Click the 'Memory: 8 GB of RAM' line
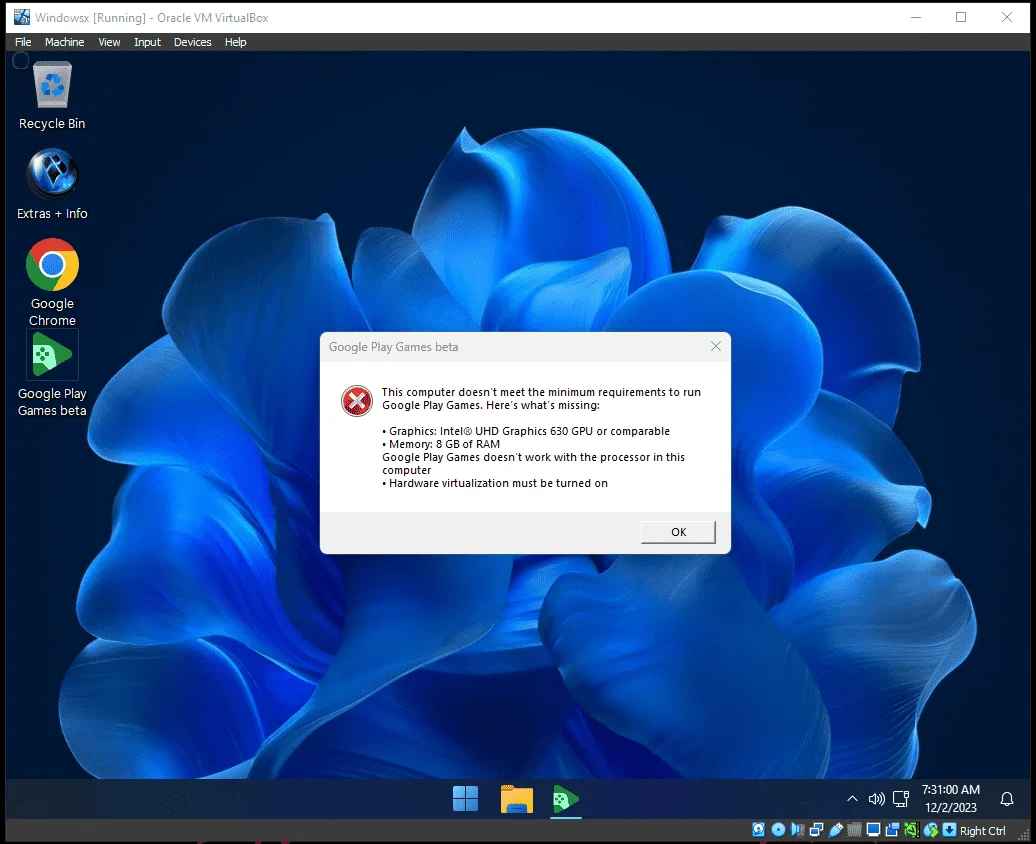 point(441,444)
